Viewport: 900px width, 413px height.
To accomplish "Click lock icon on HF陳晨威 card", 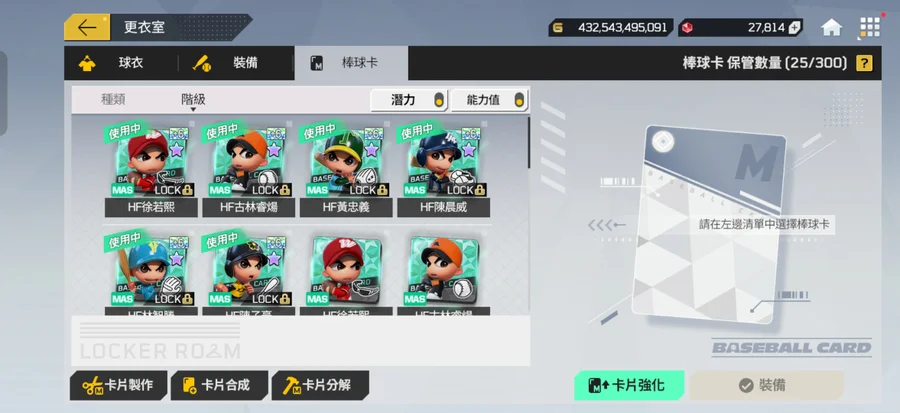I will [480, 190].
